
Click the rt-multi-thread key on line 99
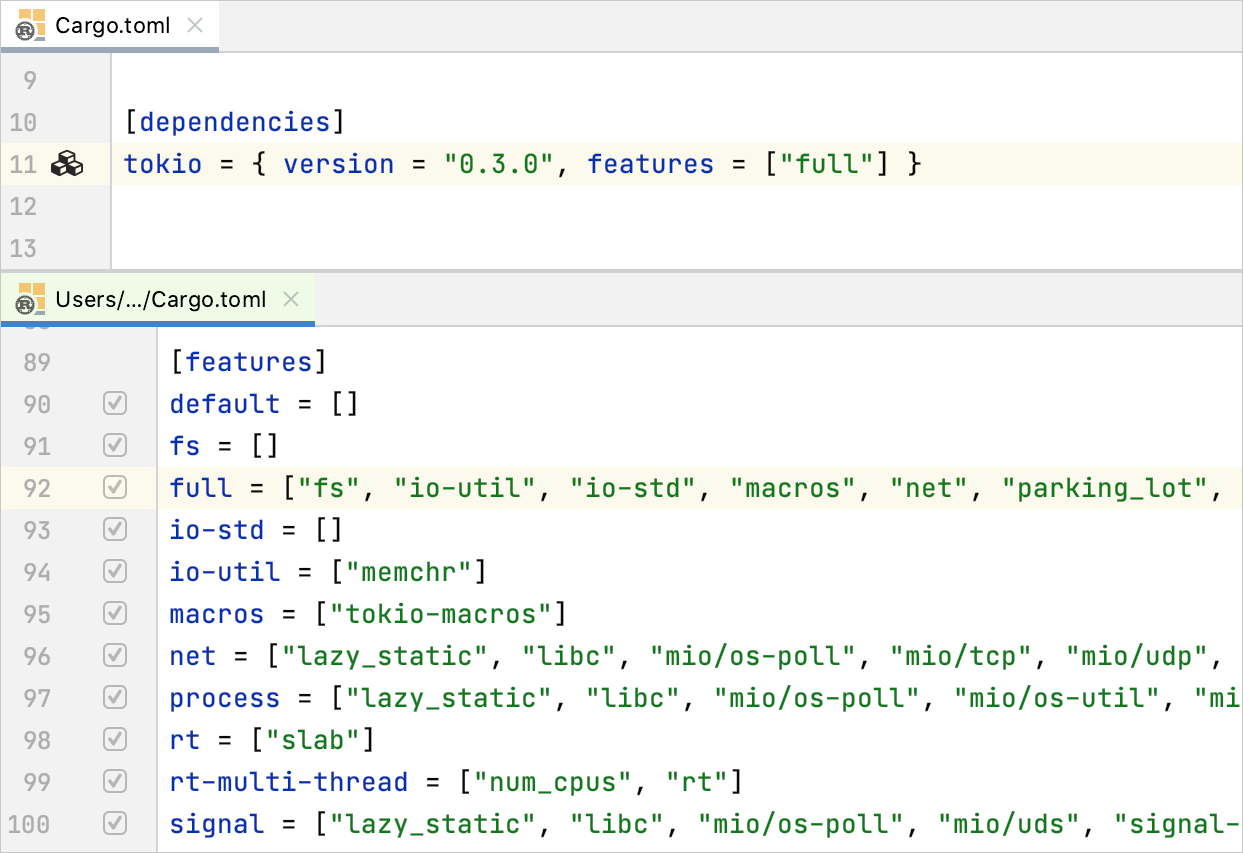[x=289, y=783]
